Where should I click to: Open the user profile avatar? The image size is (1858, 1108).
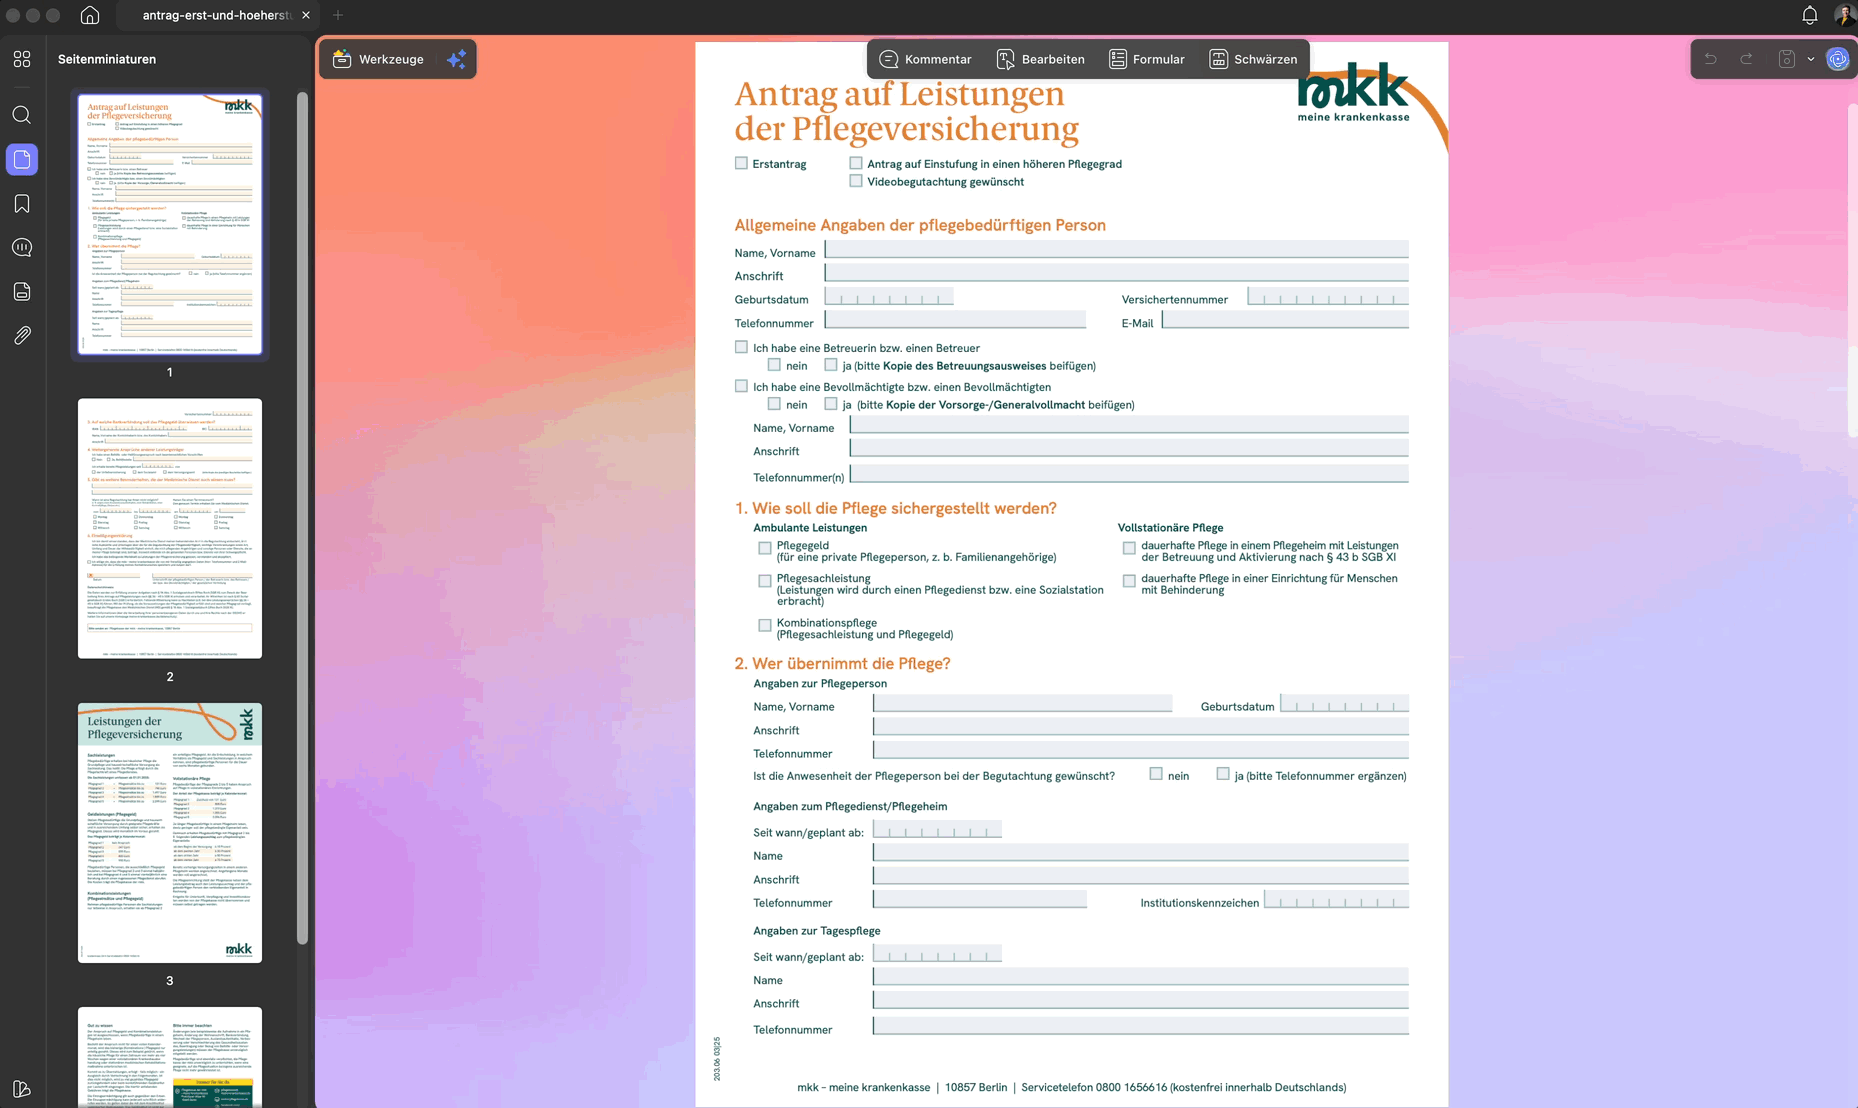tap(1845, 15)
